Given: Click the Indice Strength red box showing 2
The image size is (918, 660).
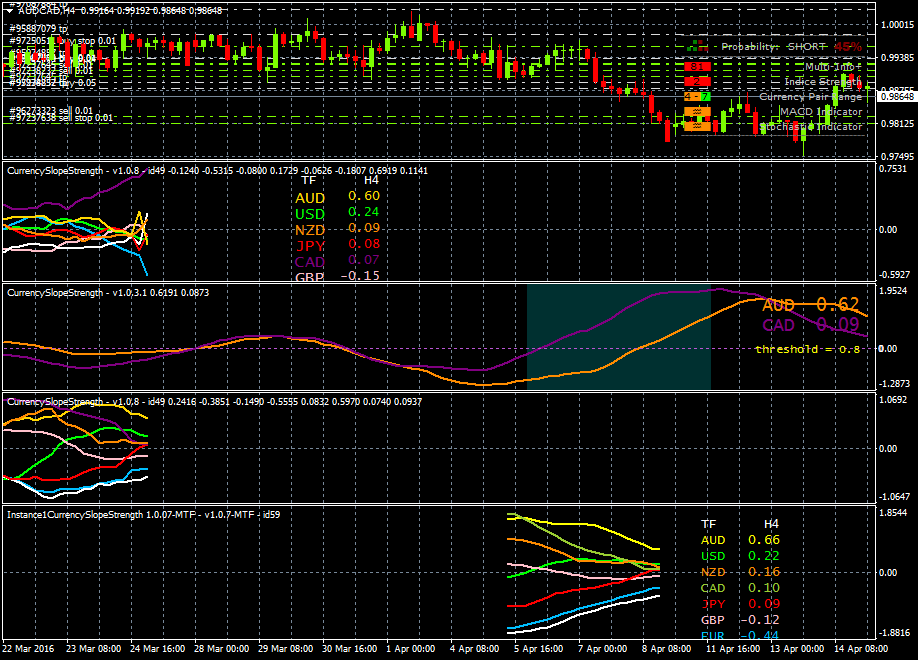Looking at the screenshot, I should point(697,82).
